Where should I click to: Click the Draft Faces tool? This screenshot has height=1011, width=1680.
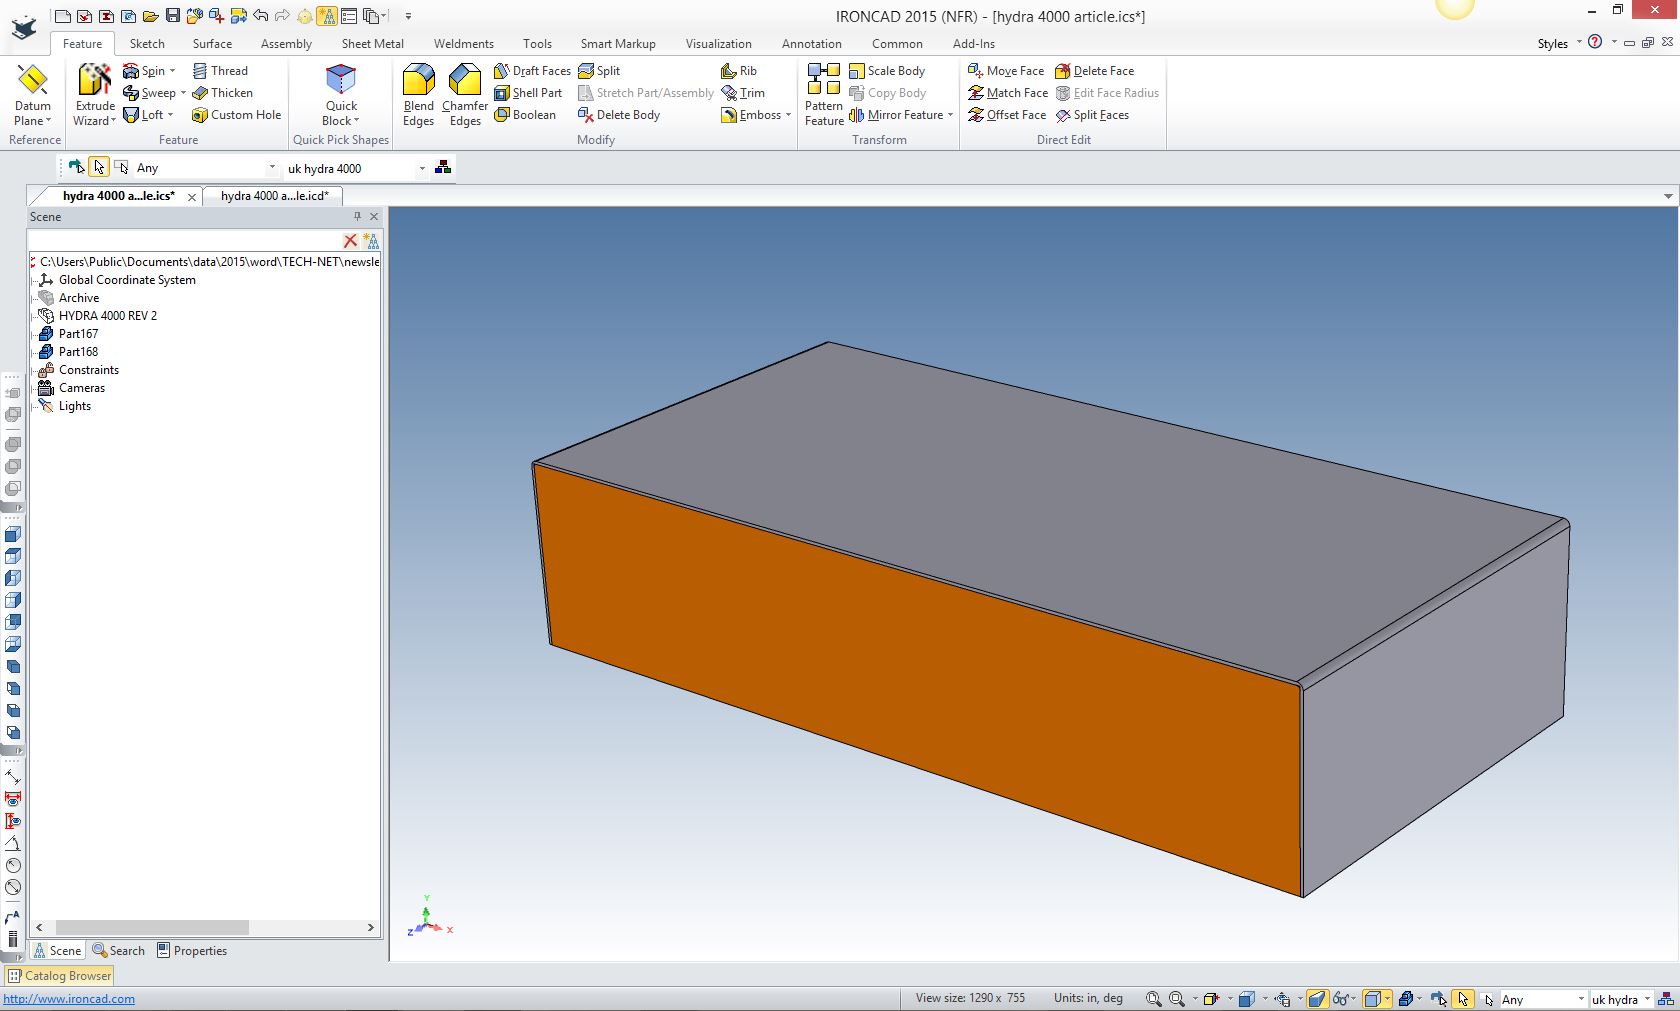pos(532,71)
